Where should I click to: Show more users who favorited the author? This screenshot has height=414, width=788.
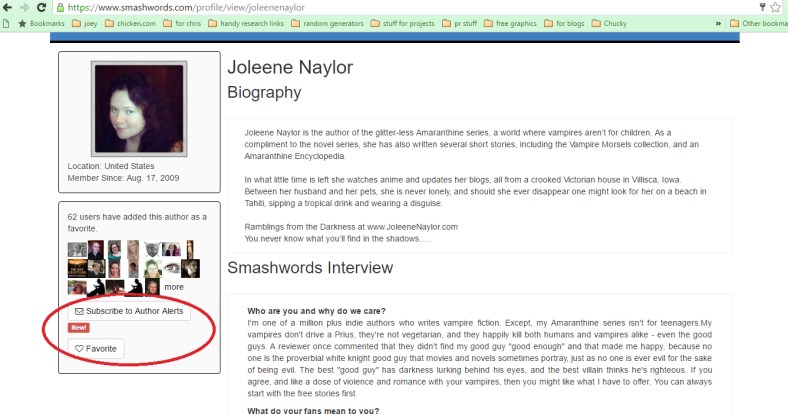(x=173, y=287)
